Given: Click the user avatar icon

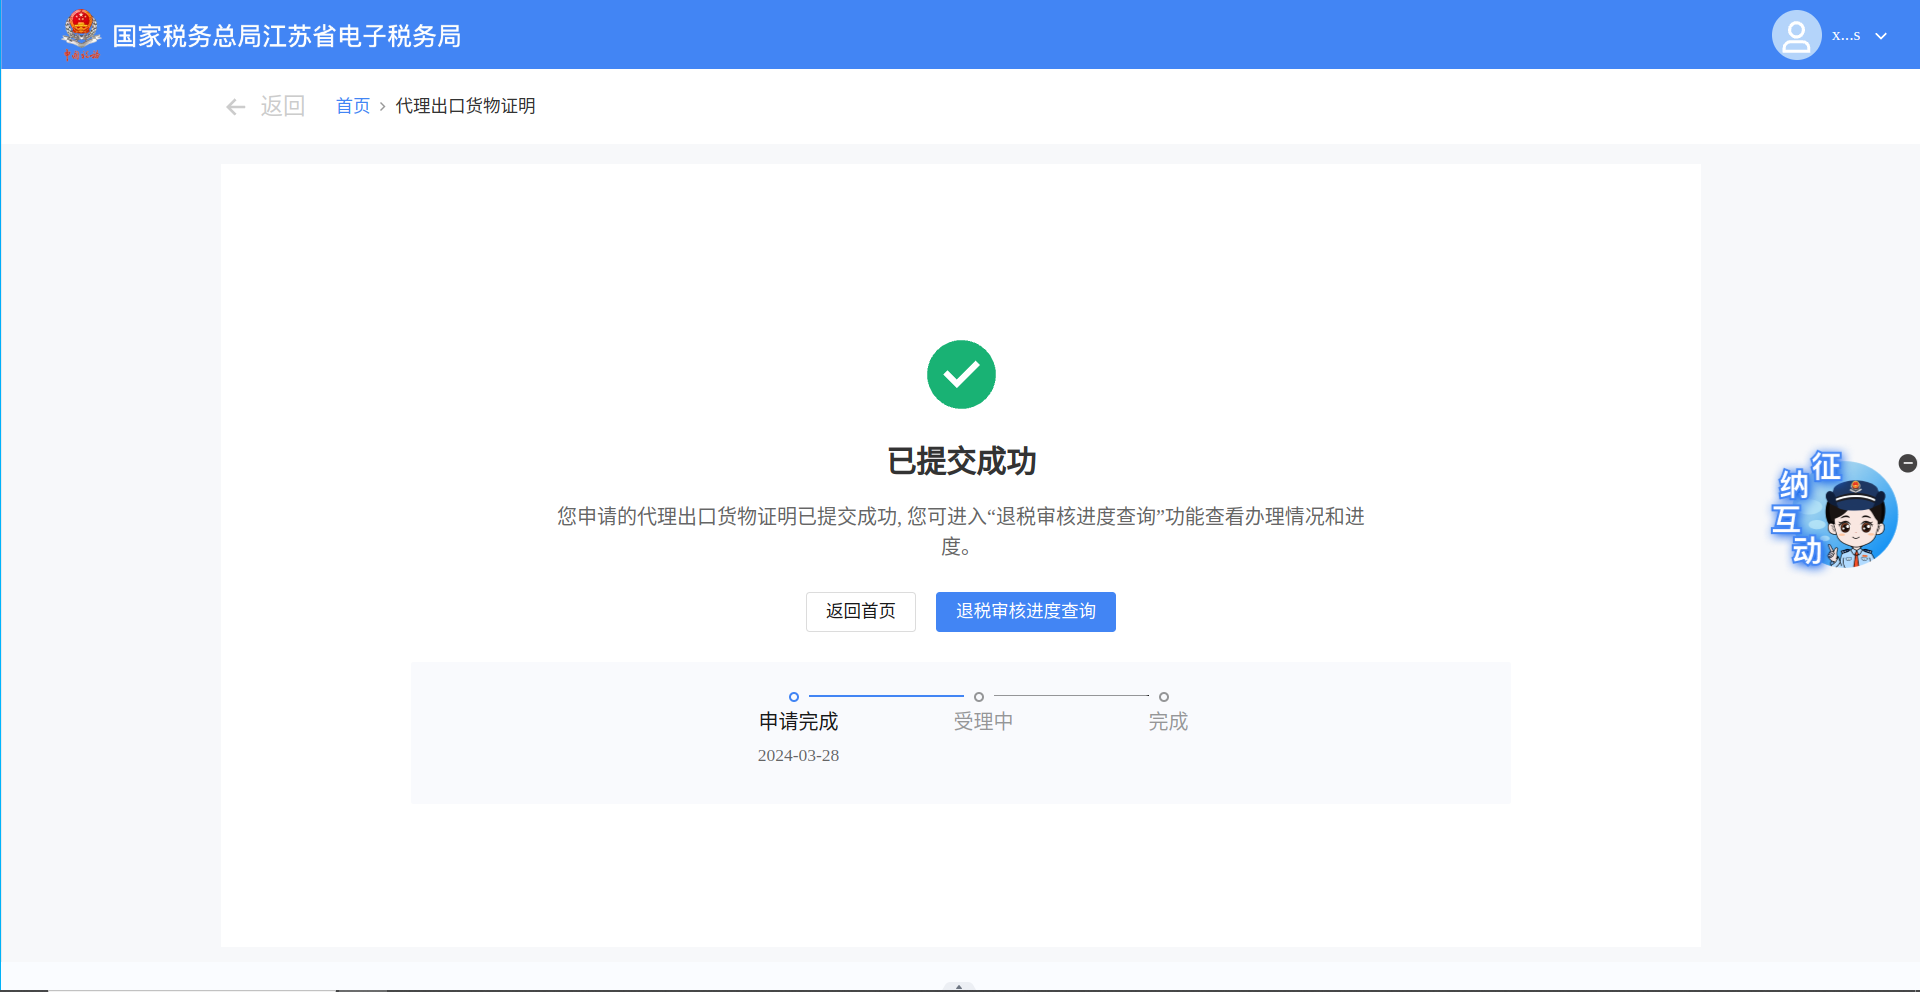Looking at the screenshot, I should [1796, 36].
